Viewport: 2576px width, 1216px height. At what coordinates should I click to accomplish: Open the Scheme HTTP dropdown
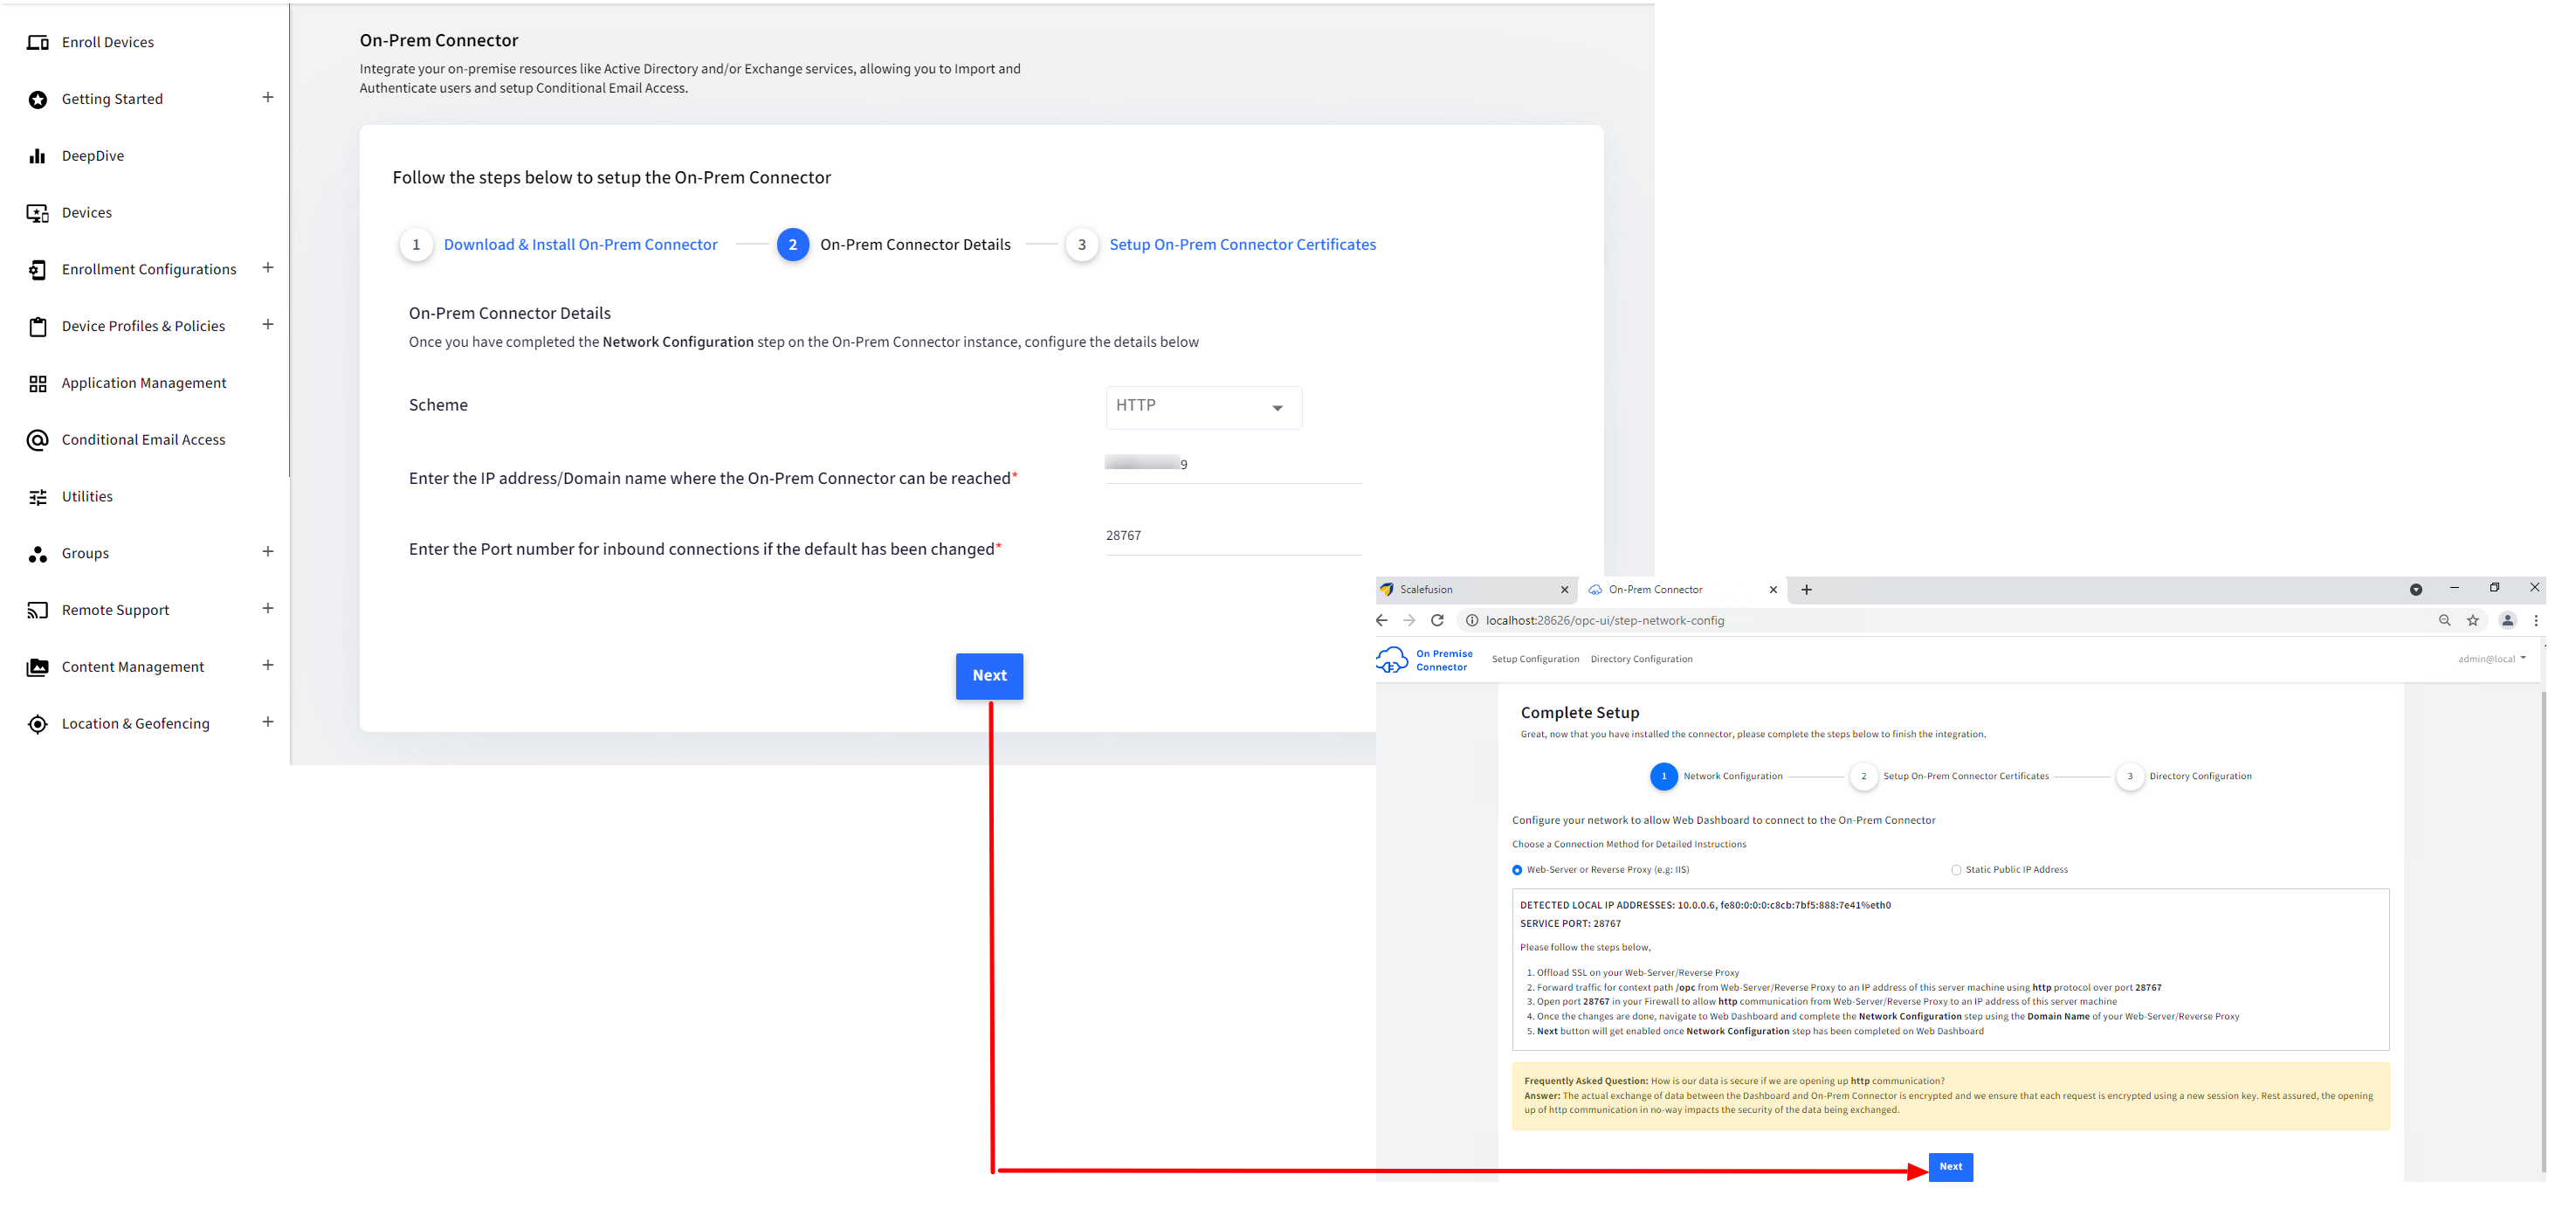[1204, 408]
